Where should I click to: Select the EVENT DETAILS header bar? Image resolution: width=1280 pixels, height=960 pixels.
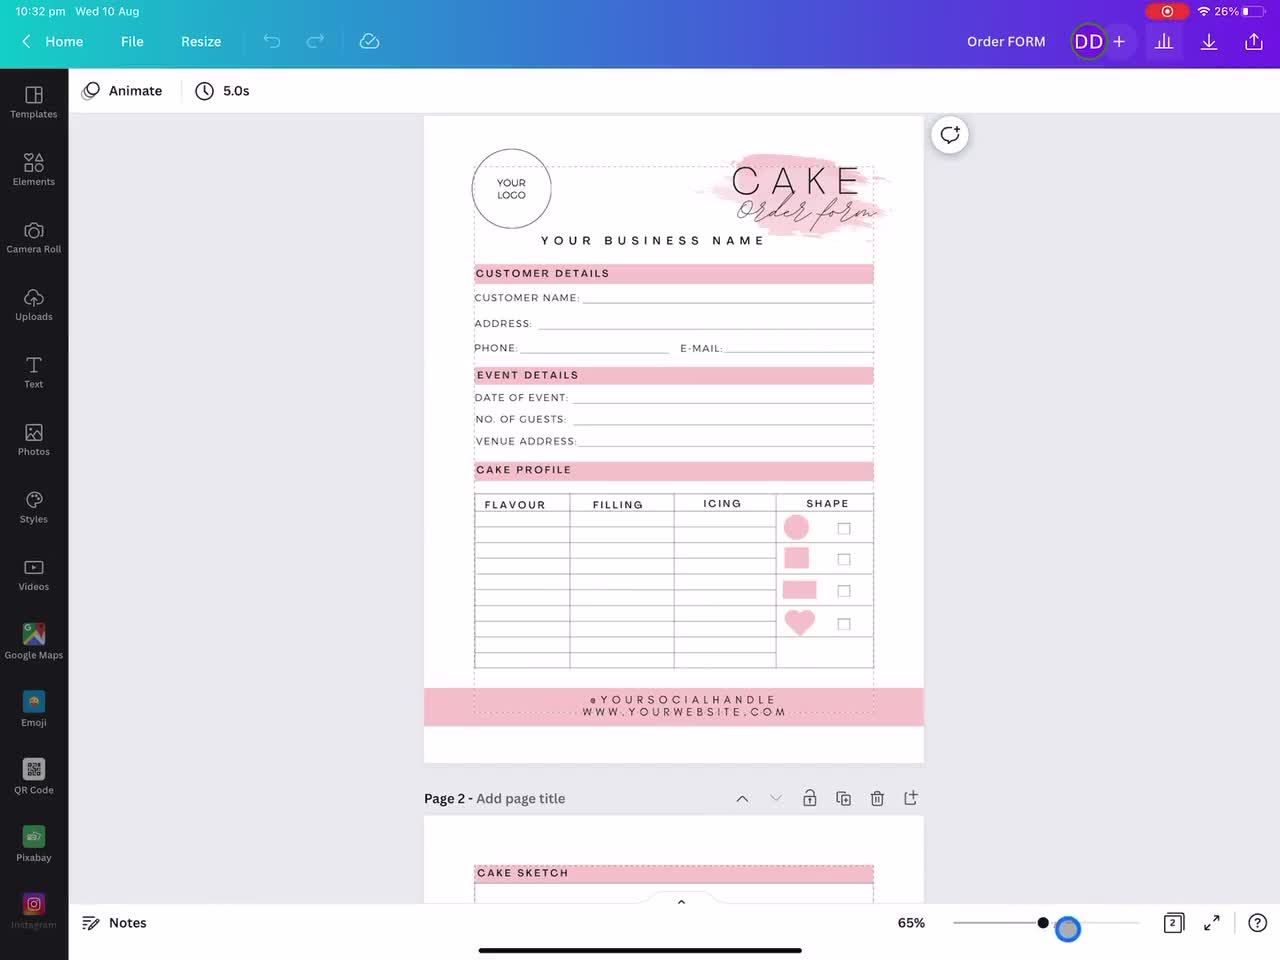(674, 376)
